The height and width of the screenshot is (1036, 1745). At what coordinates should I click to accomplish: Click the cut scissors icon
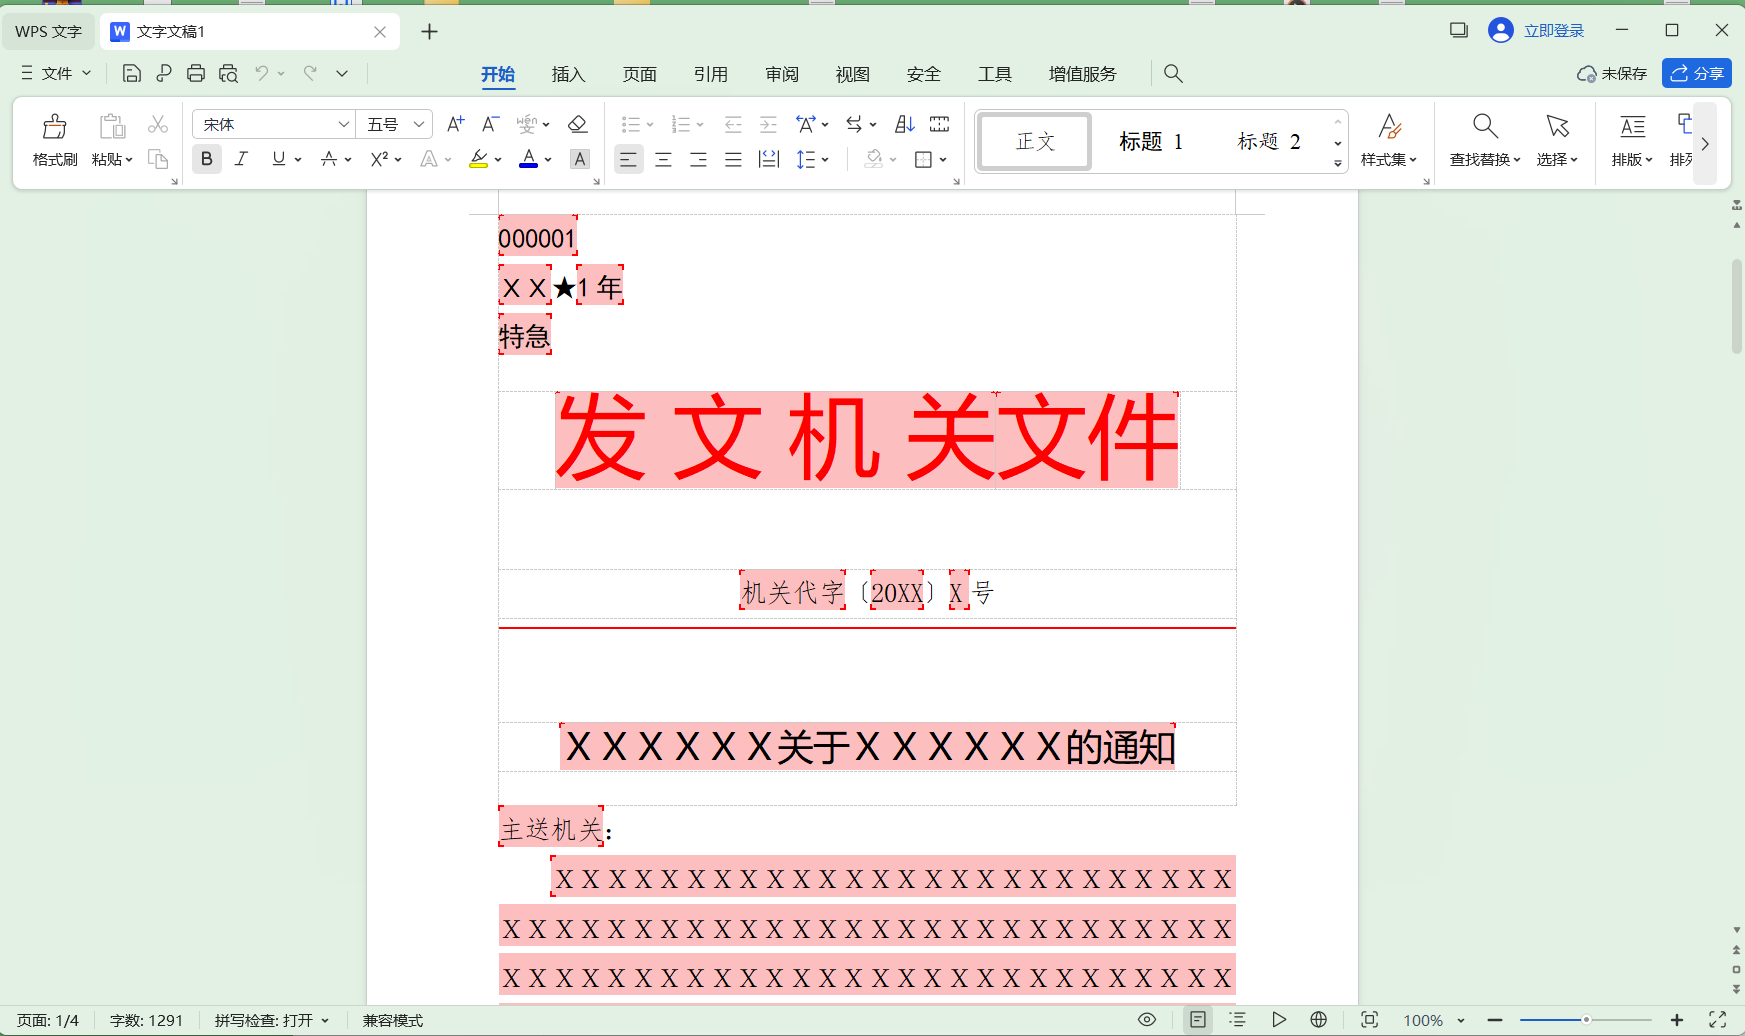[x=158, y=124]
